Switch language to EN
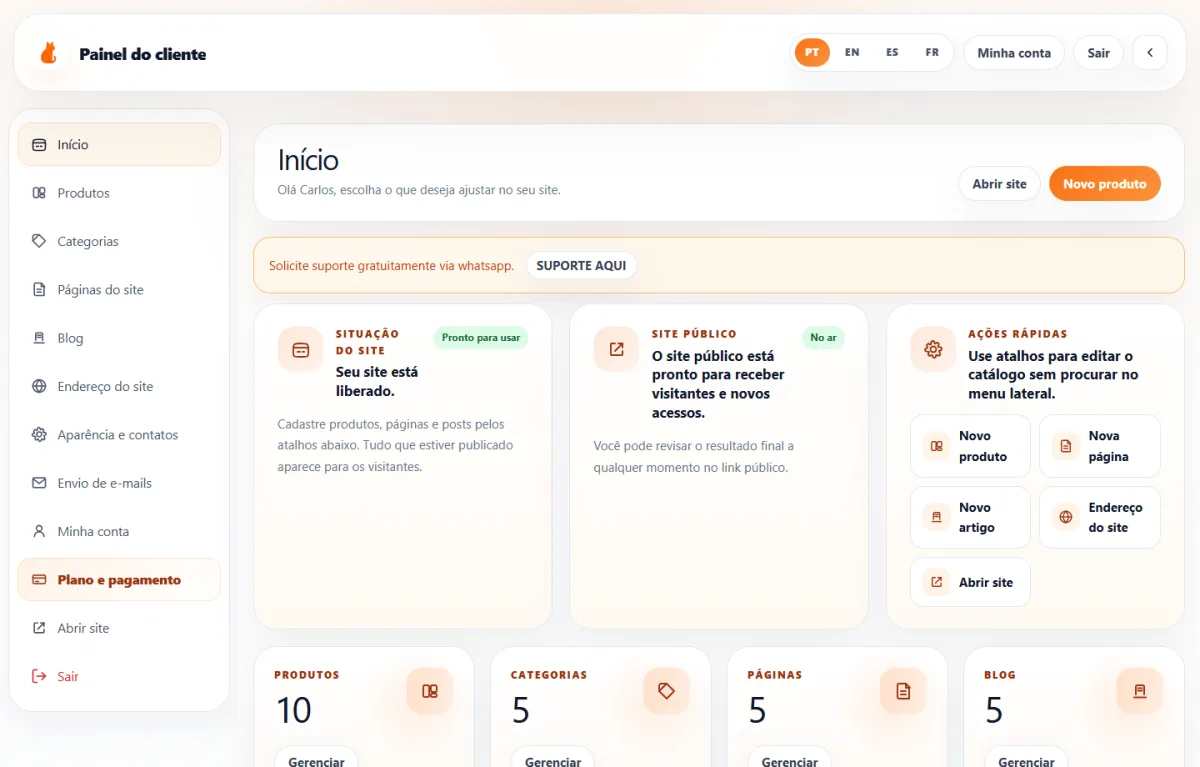The image size is (1200, 767). [x=852, y=53]
